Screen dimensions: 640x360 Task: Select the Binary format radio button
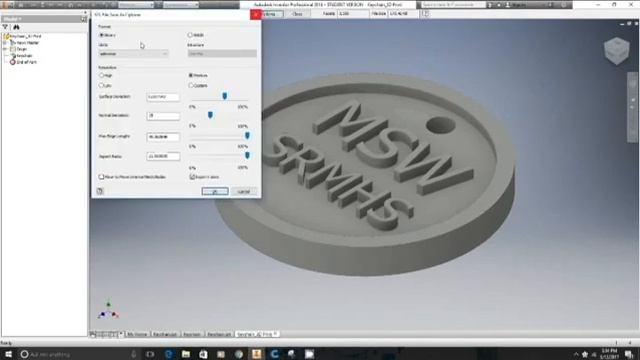[102, 35]
